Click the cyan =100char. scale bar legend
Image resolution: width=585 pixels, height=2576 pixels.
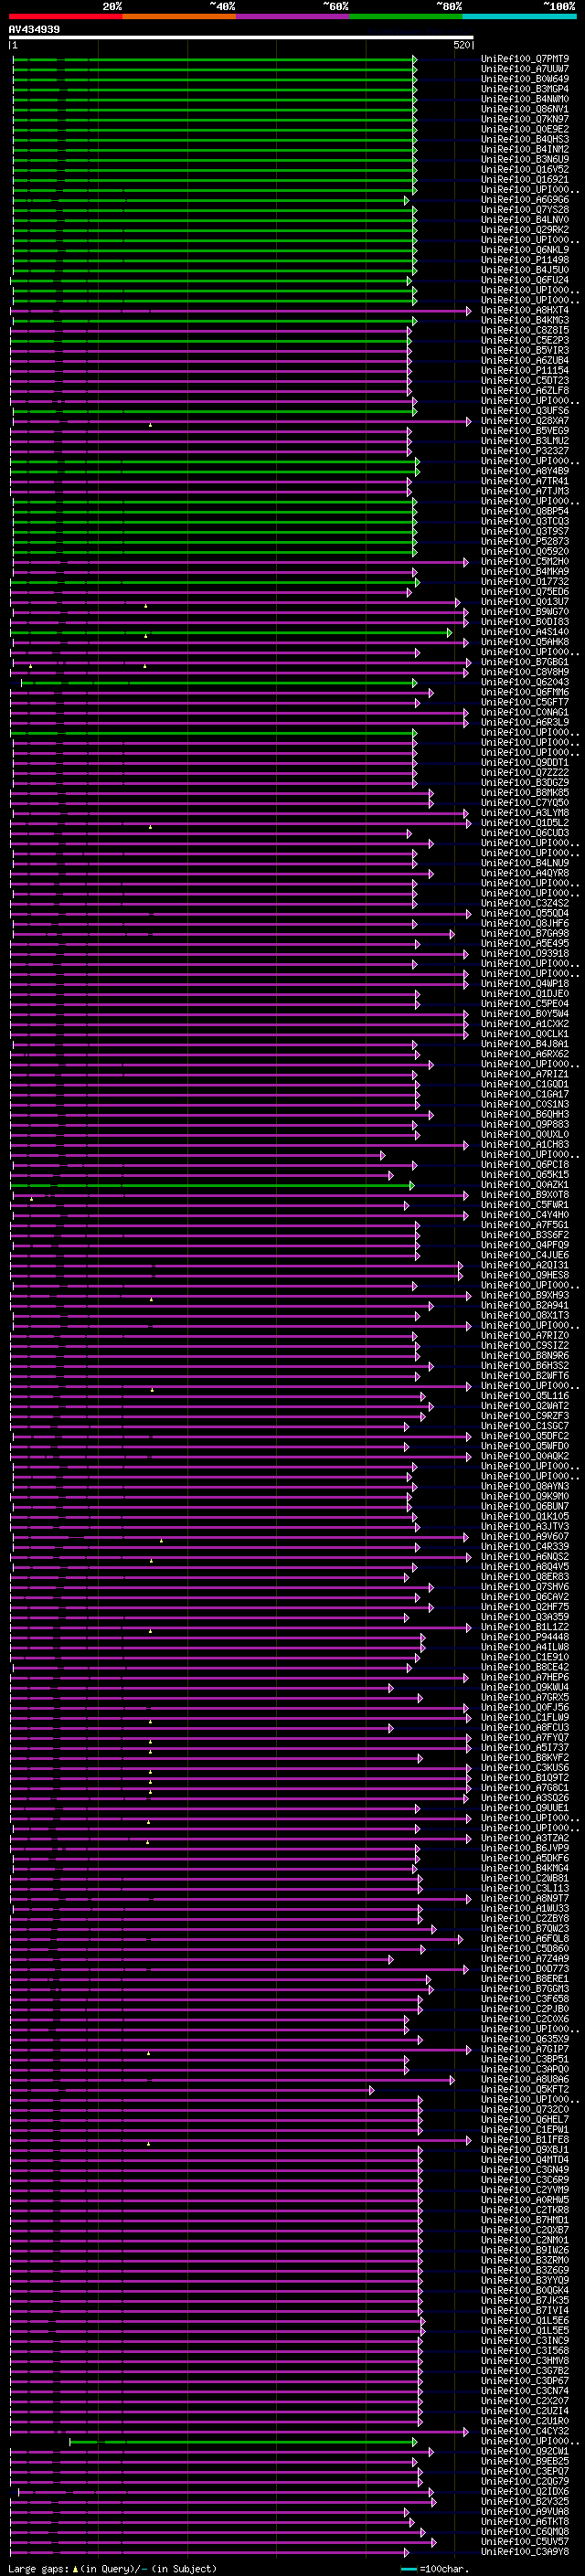434,2569
